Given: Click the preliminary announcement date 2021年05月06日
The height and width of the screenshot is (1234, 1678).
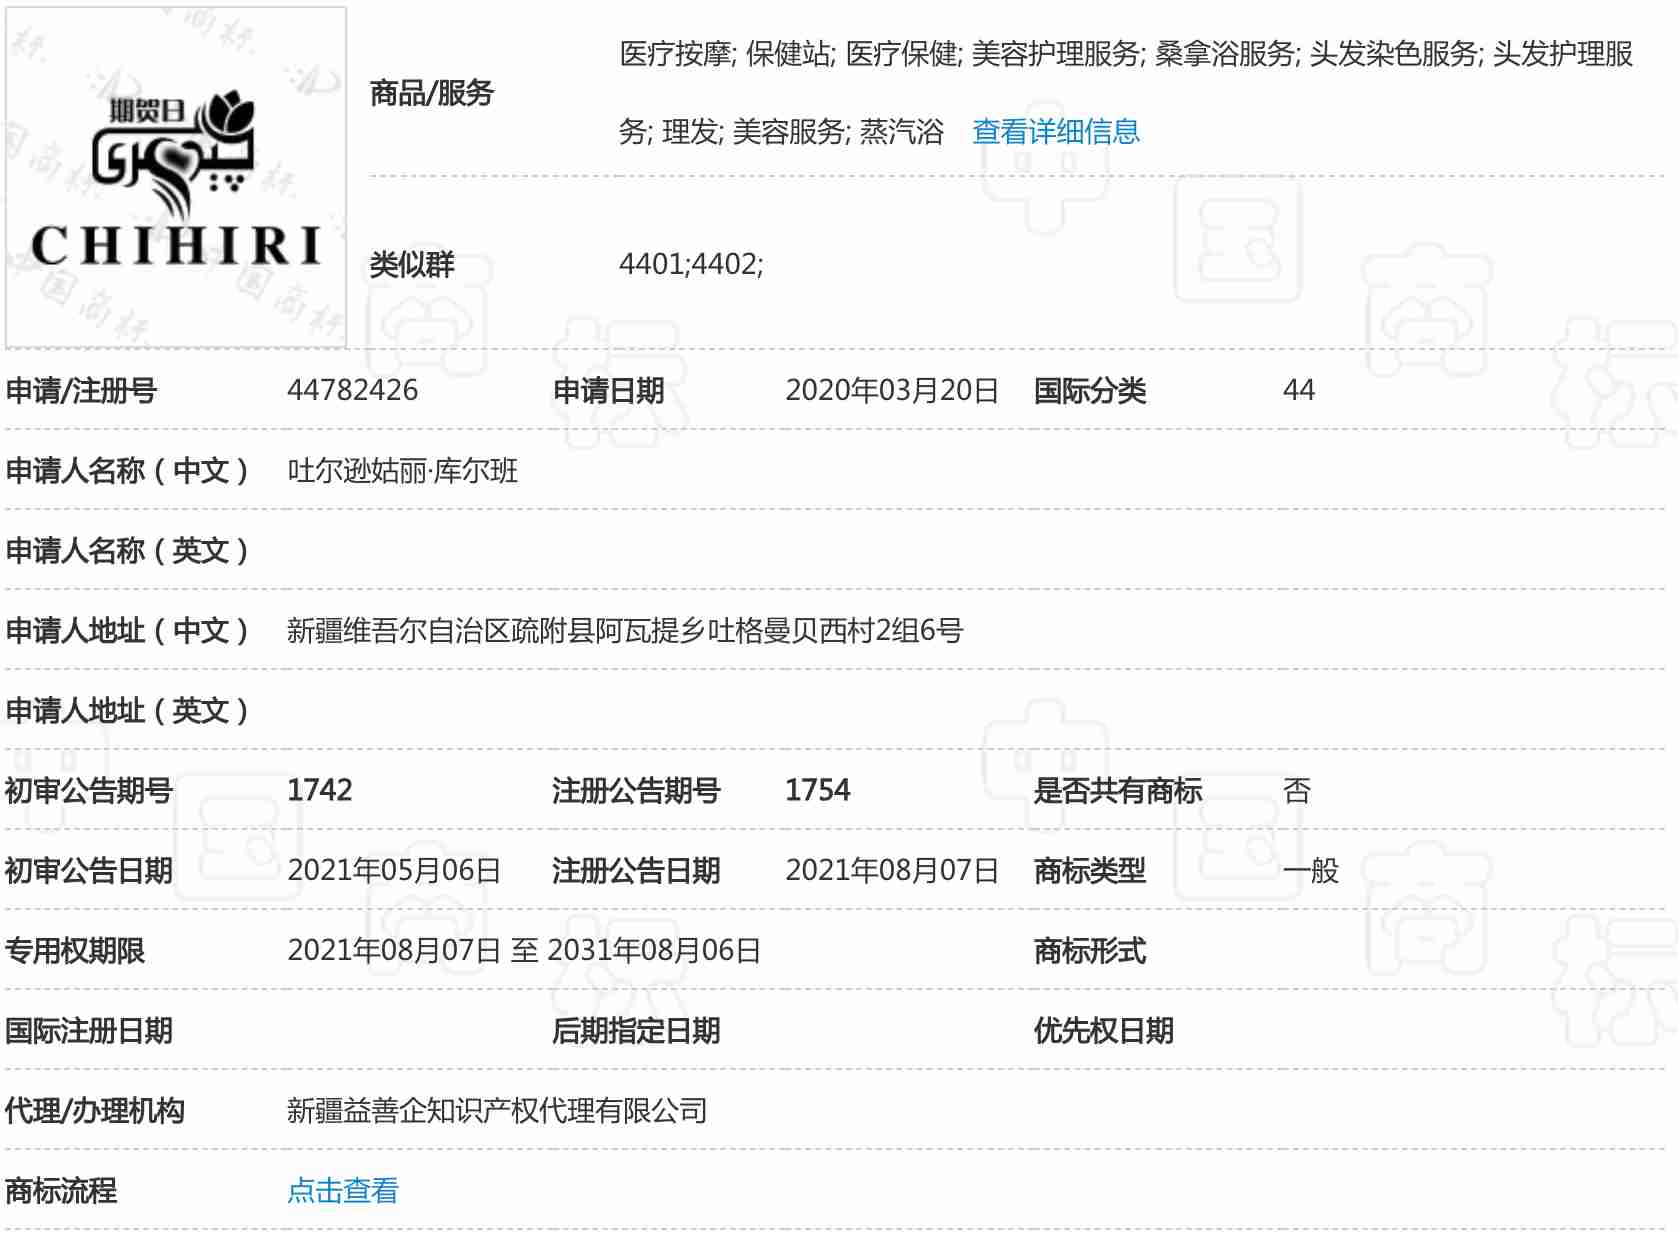Looking at the screenshot, I should coord(393,870).
